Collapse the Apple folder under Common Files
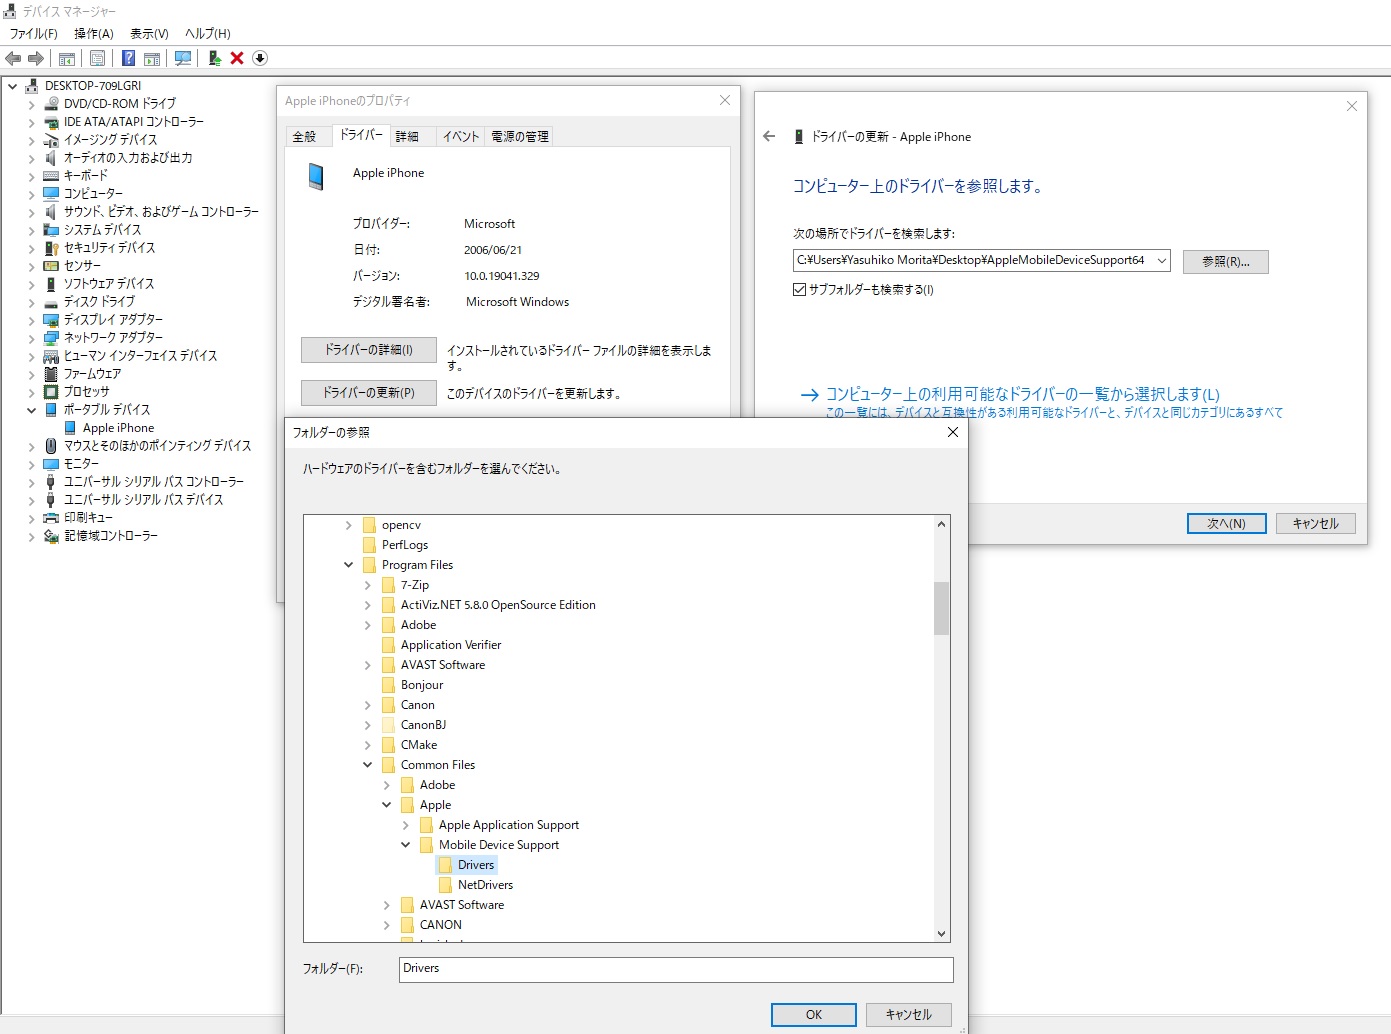 coord(386,805)
